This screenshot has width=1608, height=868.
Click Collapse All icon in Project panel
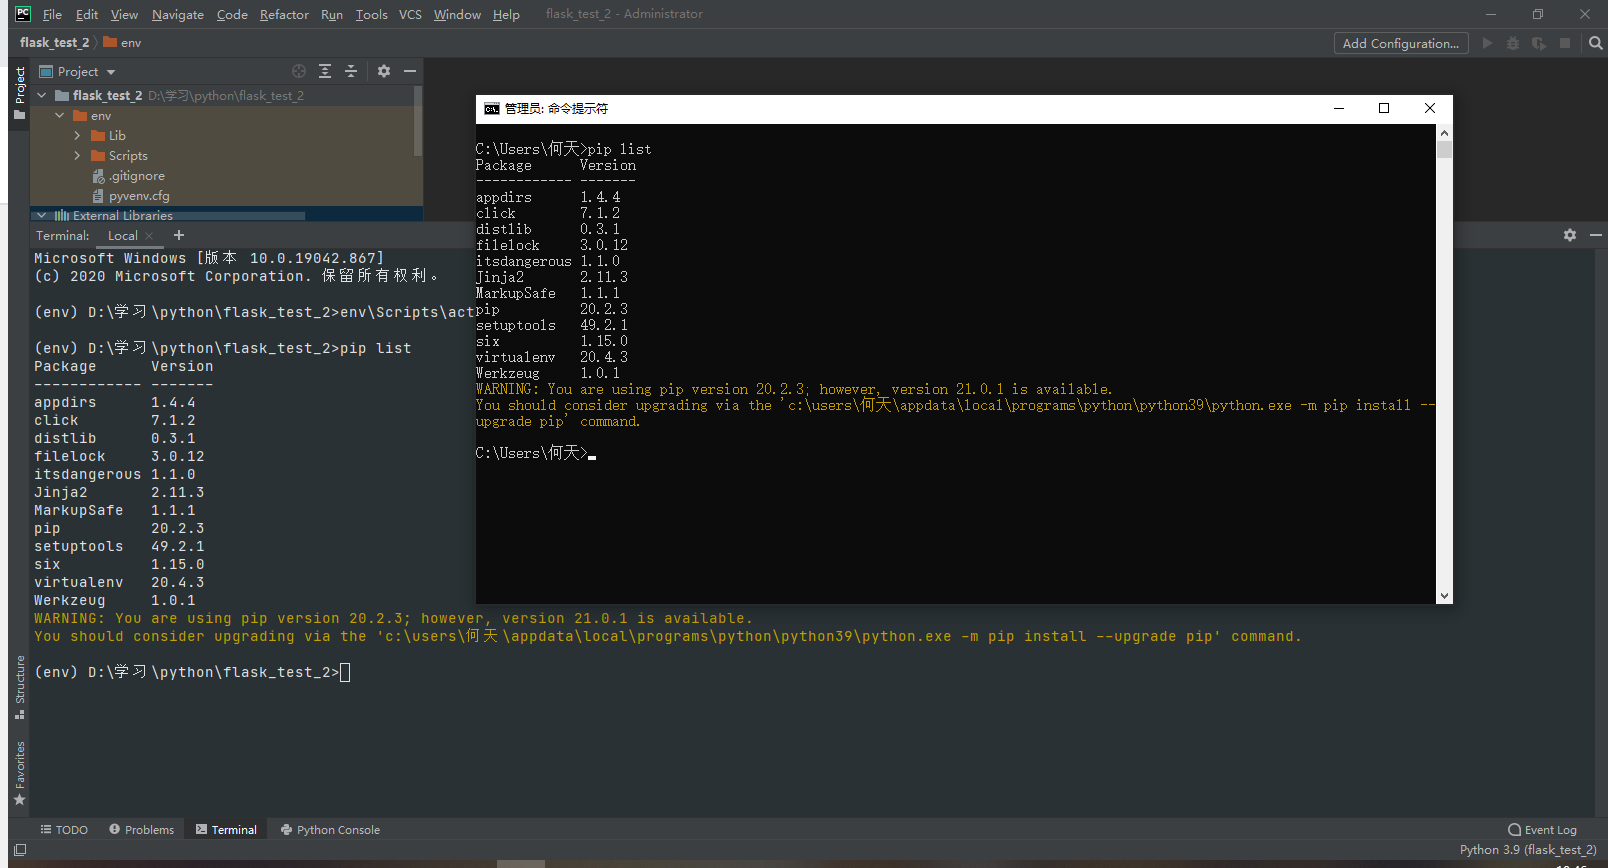[x=351, y=71]
